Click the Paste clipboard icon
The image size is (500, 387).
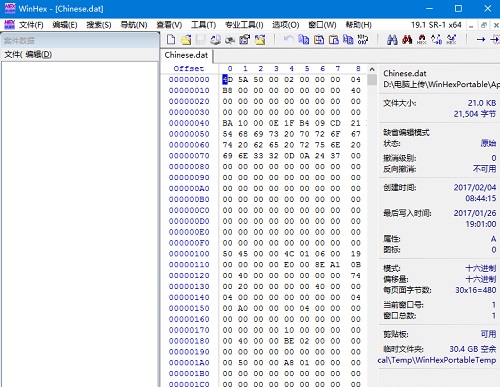point(334,40)
